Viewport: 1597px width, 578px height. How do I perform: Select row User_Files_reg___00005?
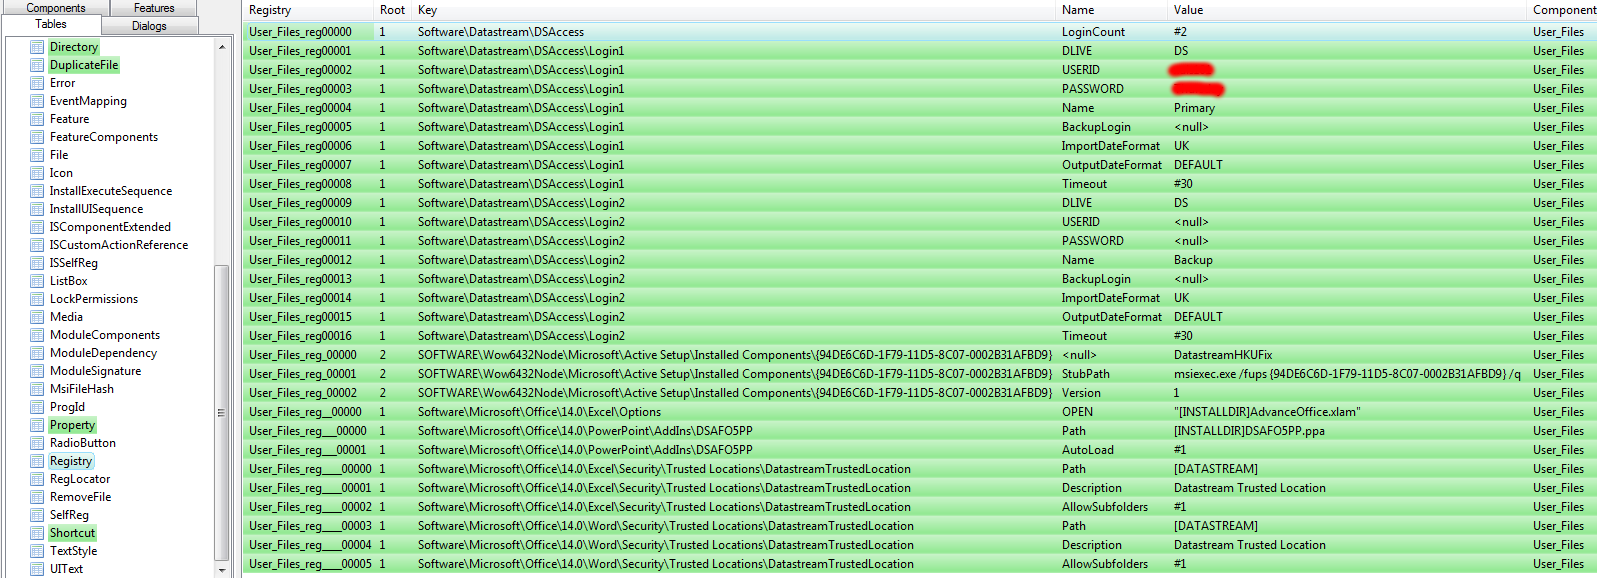pyautogui.click(x=919, y=564)
